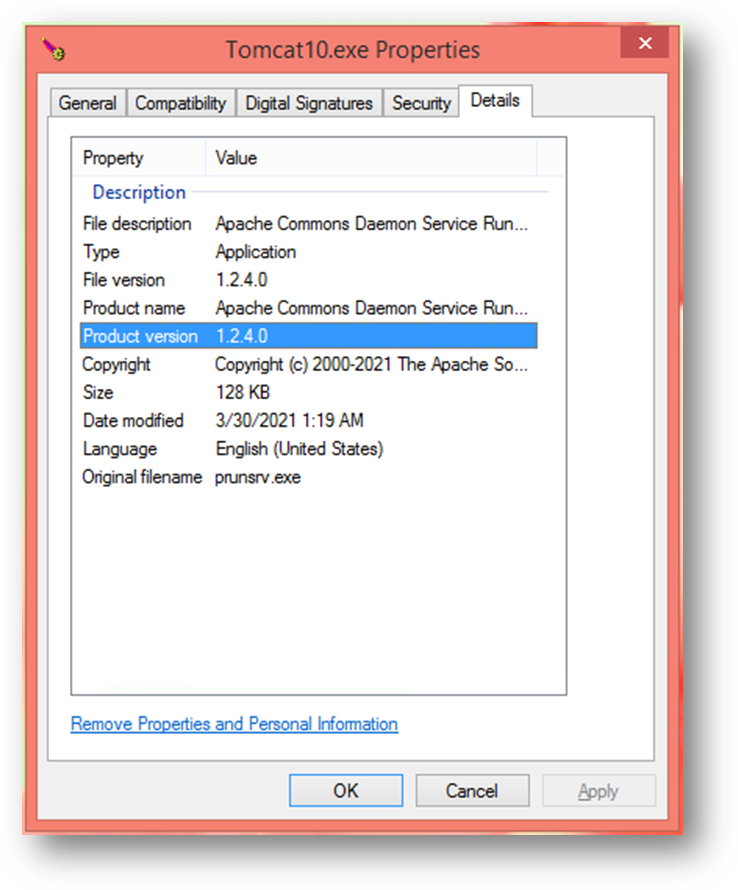The width and height of the screenshot is (738, 890).
Task: Open the Compatibility tab
Action: pyautogui.click(x=181, y=103)
